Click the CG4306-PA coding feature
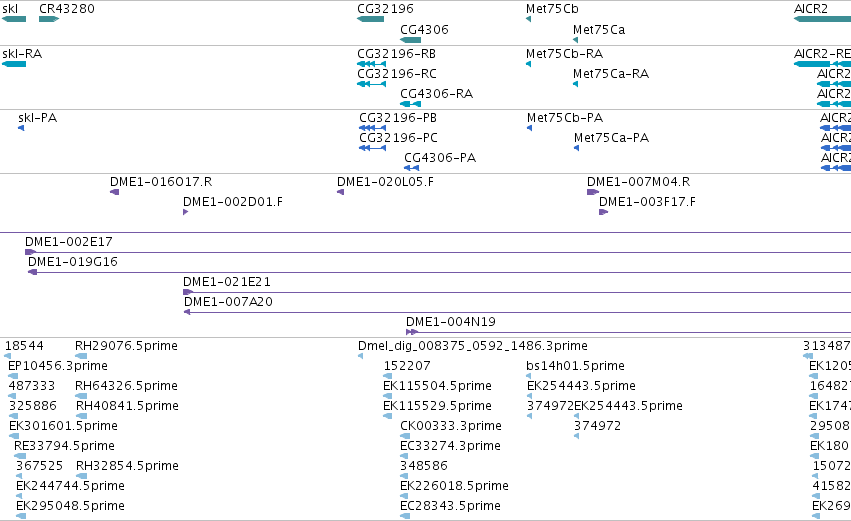The height and width of the screenshot is (521, 851). [x=411, y=168]
